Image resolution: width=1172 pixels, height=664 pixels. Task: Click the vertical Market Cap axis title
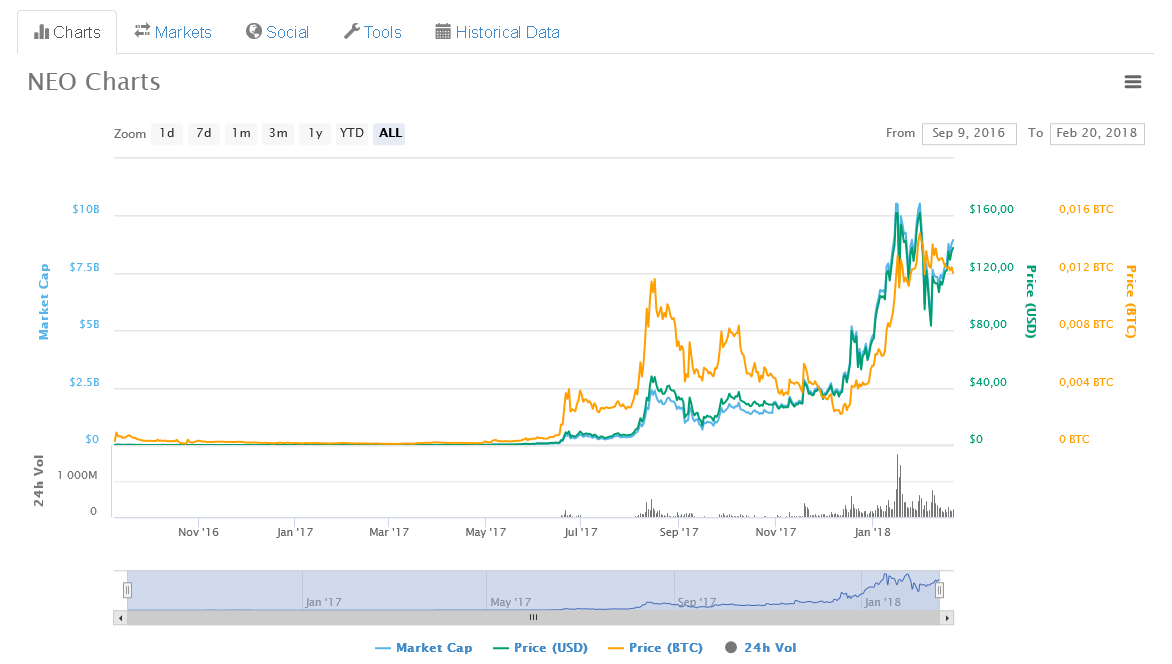click(x=43, y=301)
